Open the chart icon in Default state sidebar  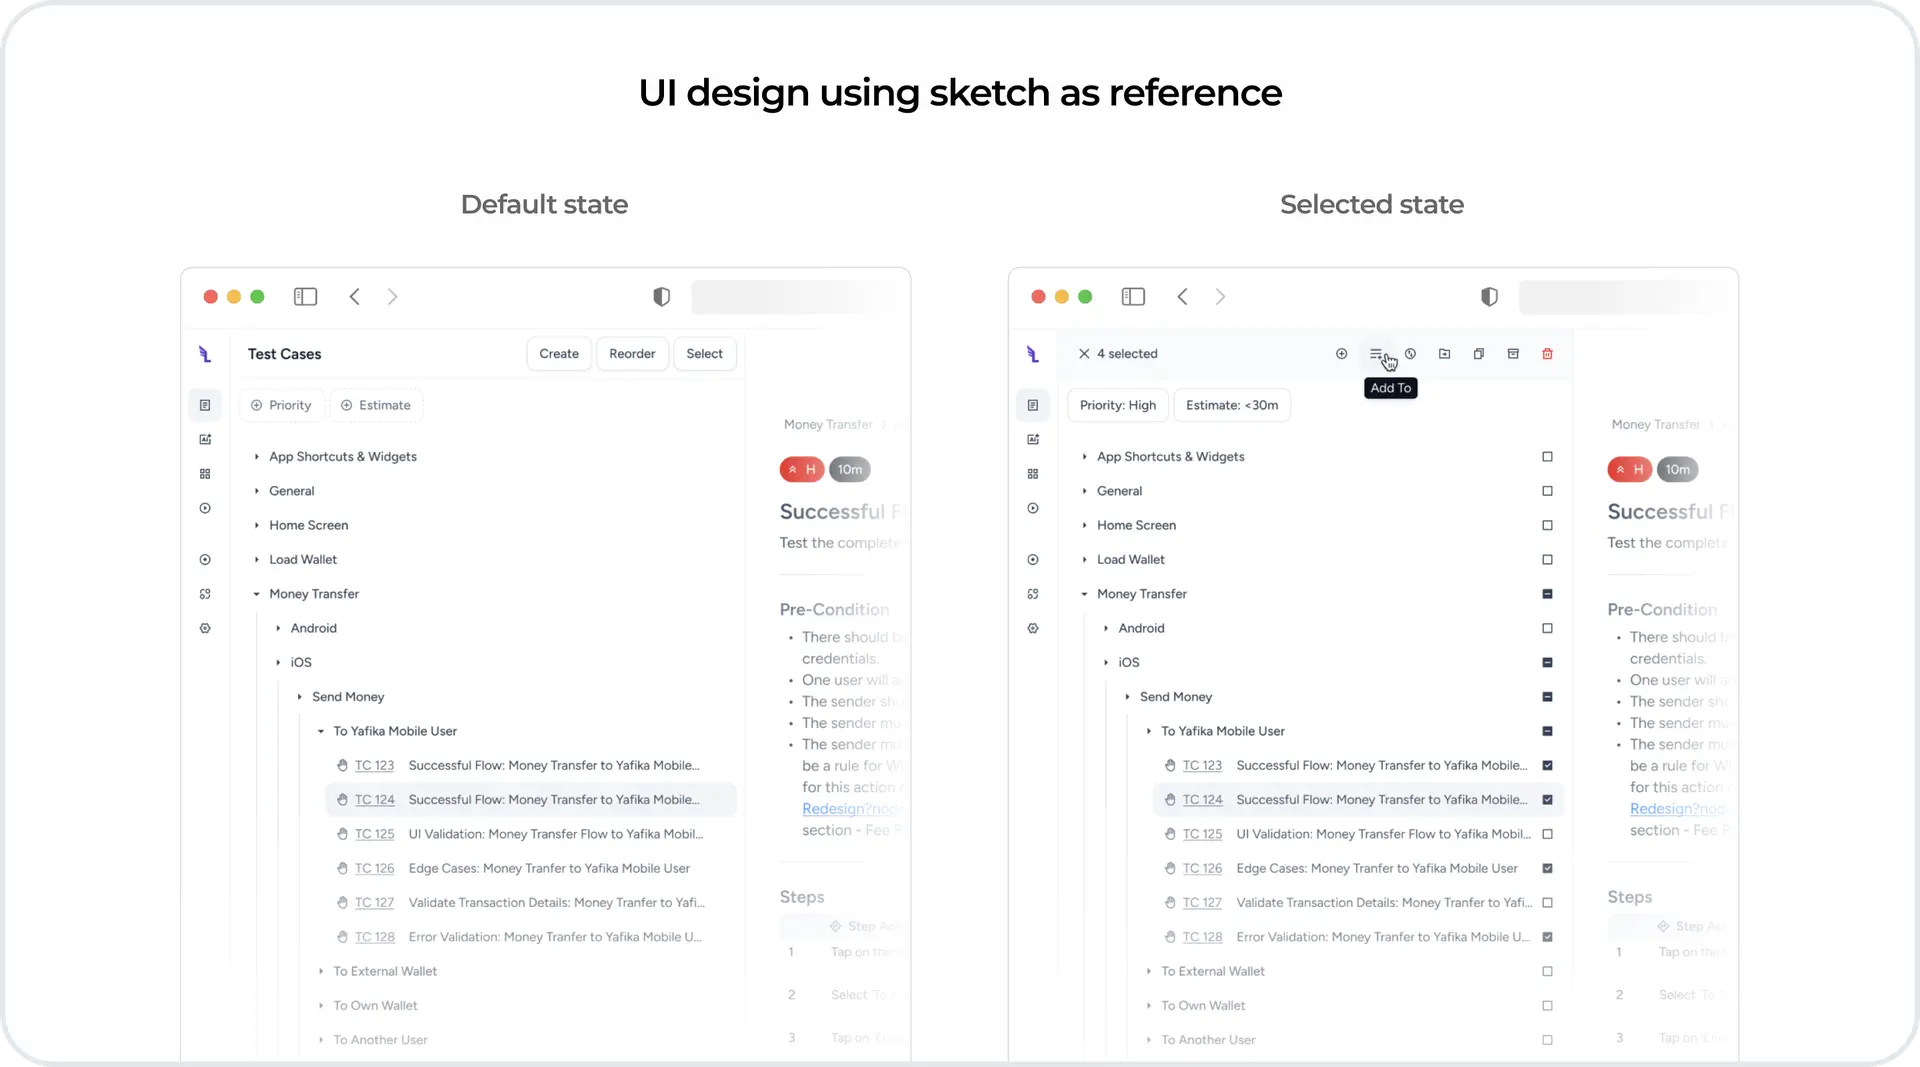[205, 440]
